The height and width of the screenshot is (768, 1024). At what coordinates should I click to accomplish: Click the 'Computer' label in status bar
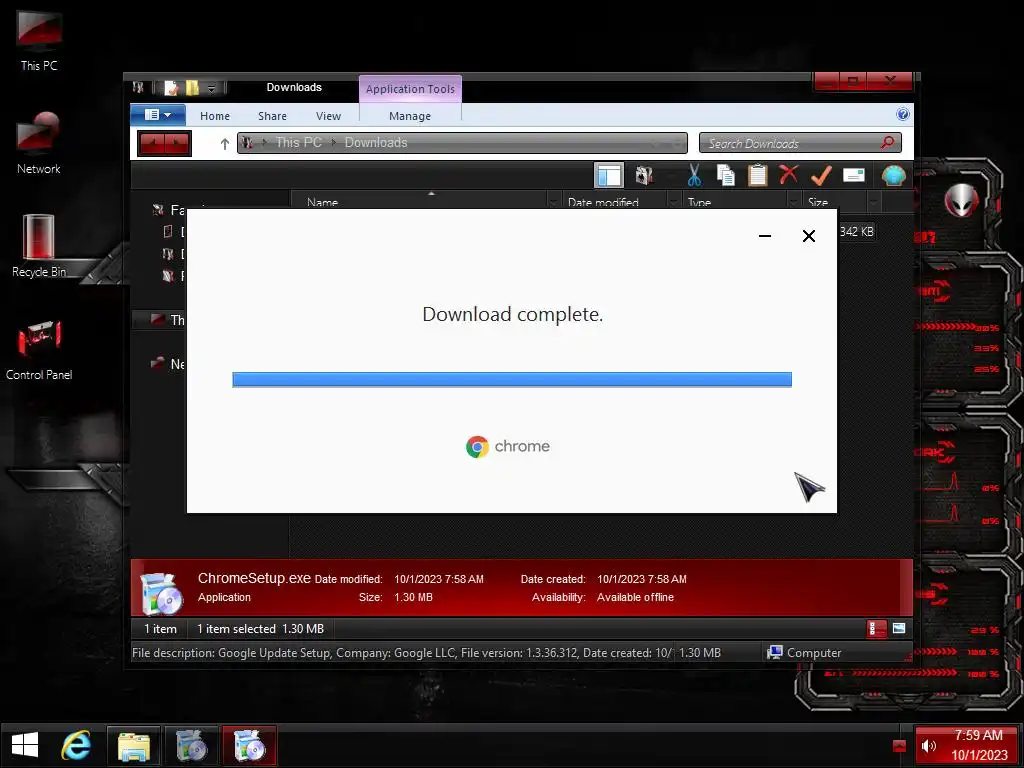click(814, 652)
